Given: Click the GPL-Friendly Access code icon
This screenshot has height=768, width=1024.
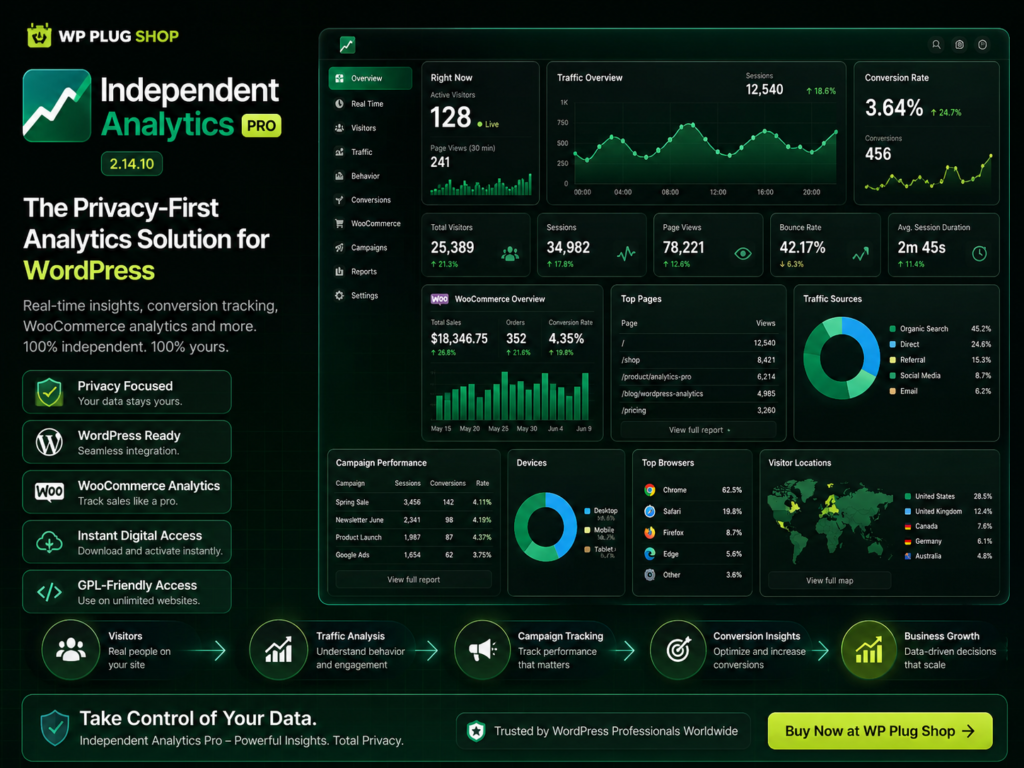Looking at the screenshot, I should (x=50, y=592).
